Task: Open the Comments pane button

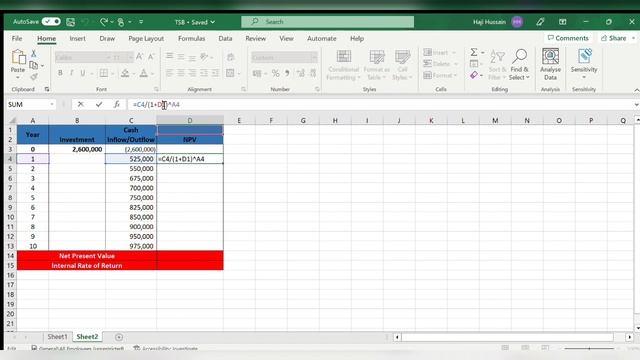Action: point(568,38)
